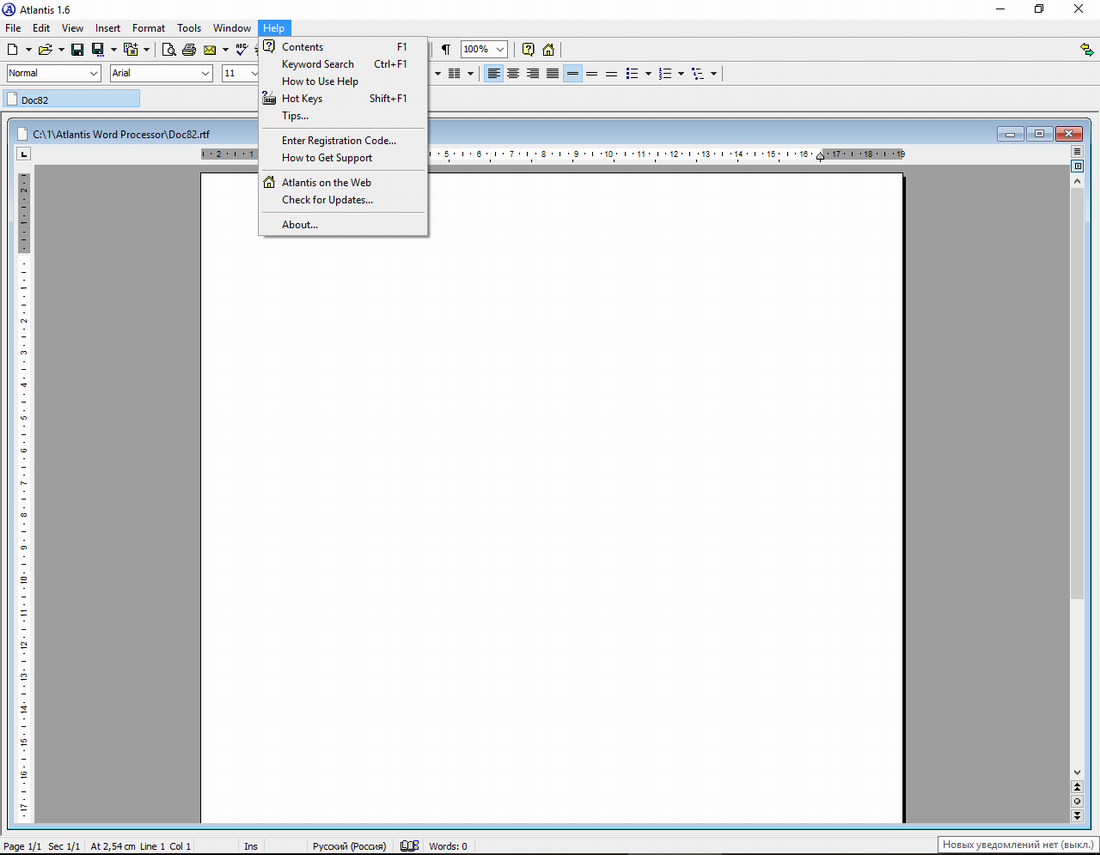This screenshot has height=855, width=1100.
Task: Click the book dictionary icon in the status bar
Action: coord(409,846)
